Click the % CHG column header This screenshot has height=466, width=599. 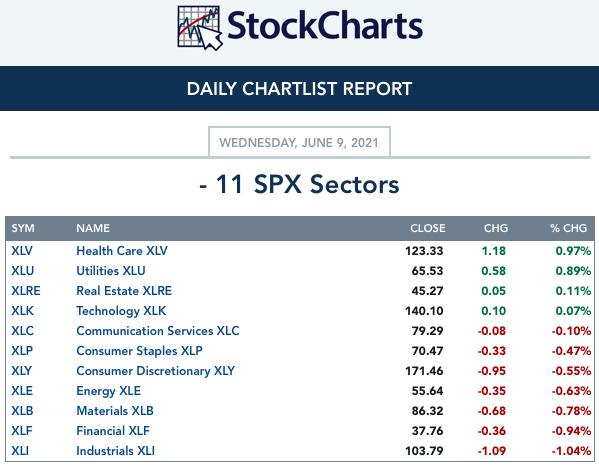568,228
